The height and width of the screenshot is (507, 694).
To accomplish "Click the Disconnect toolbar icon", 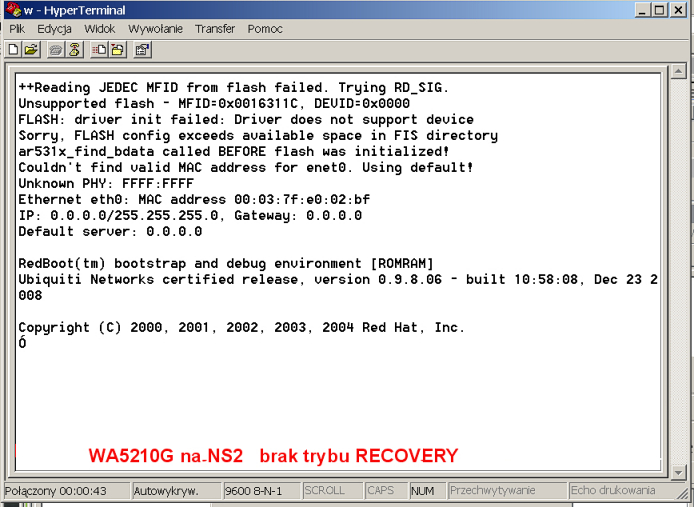I will click(74, 50).
